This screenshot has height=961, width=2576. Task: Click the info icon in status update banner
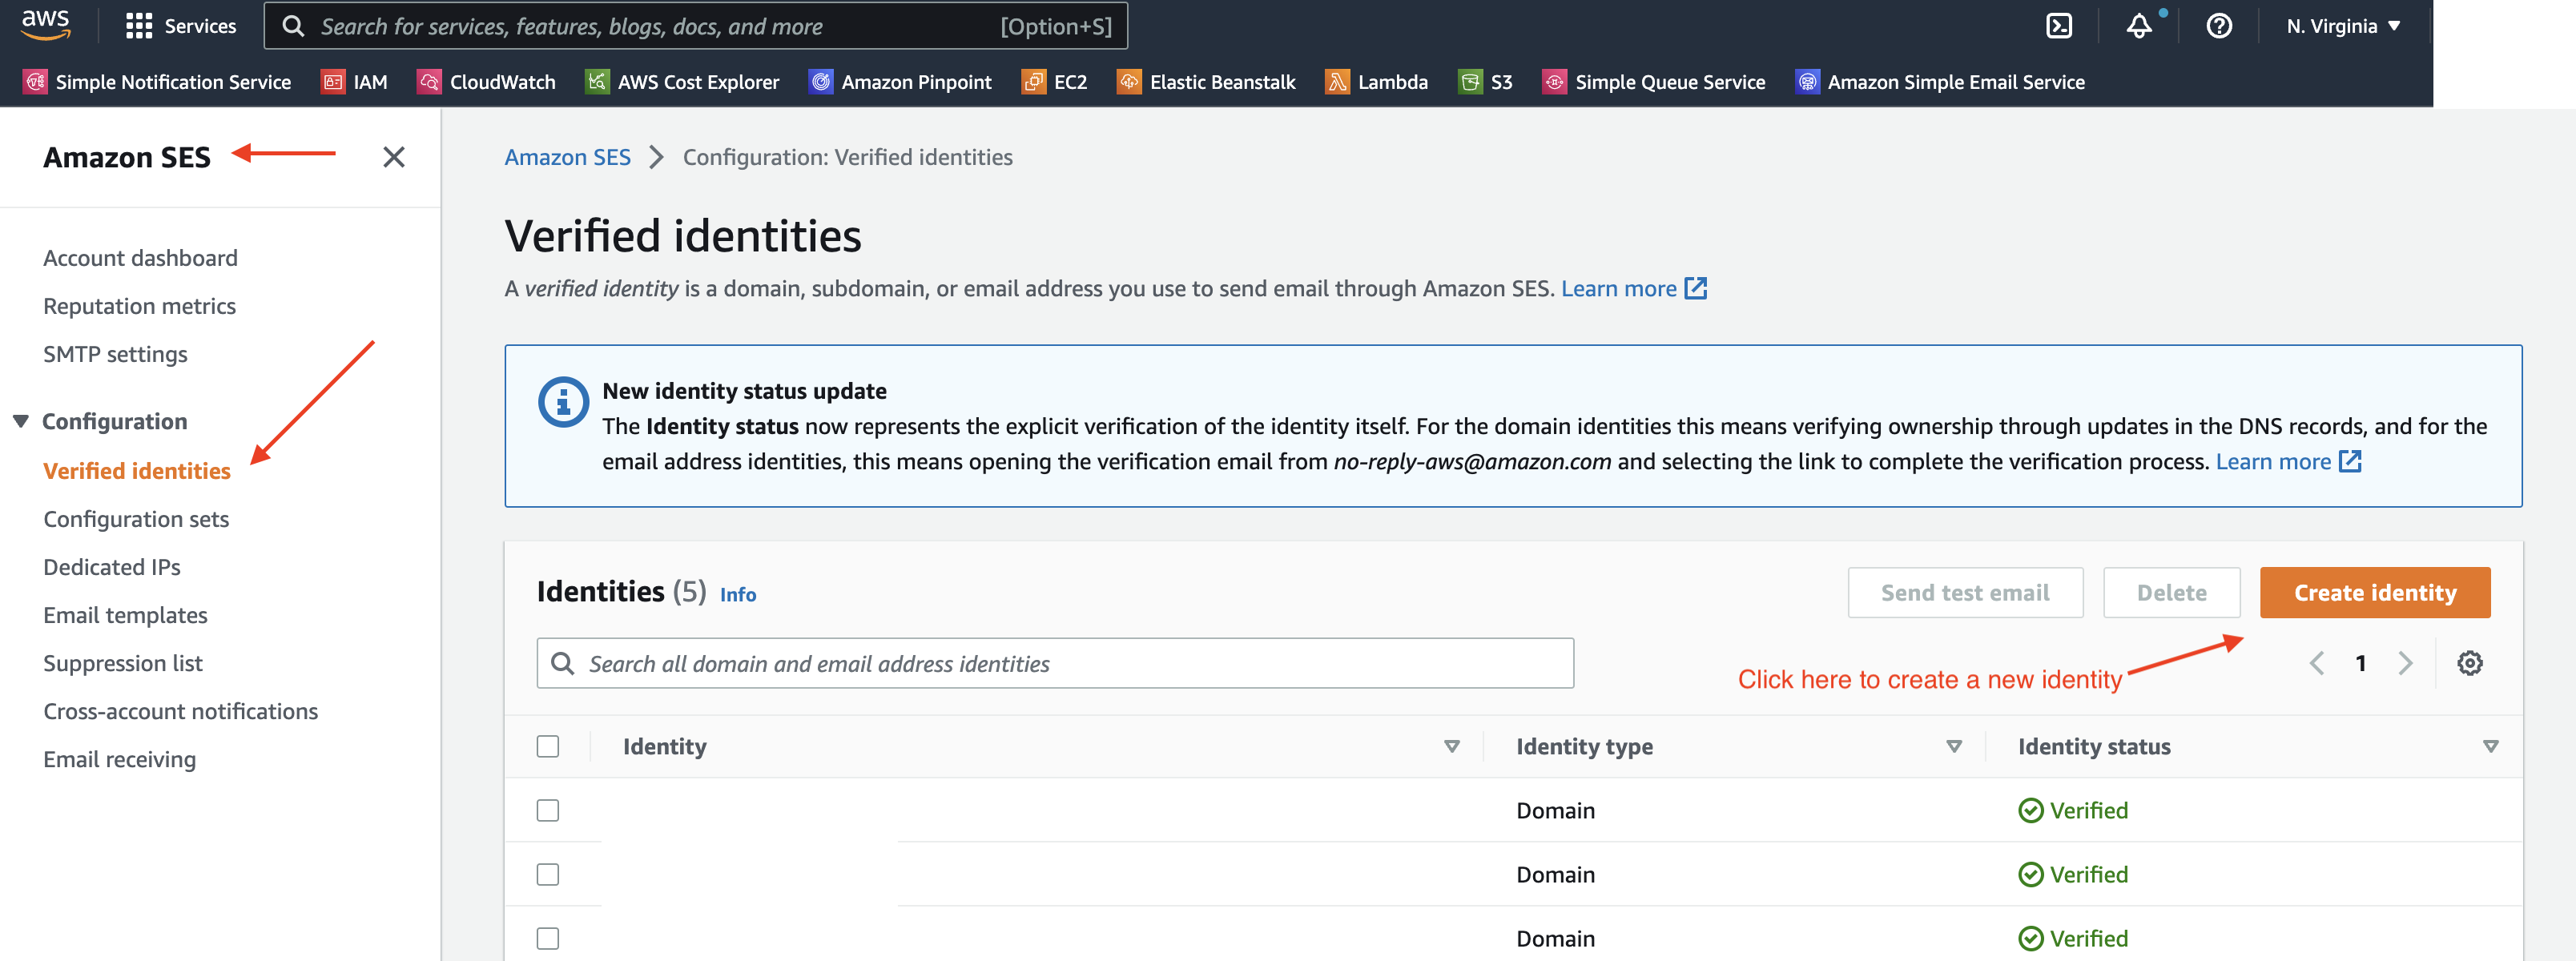click(x=563, y=402)
